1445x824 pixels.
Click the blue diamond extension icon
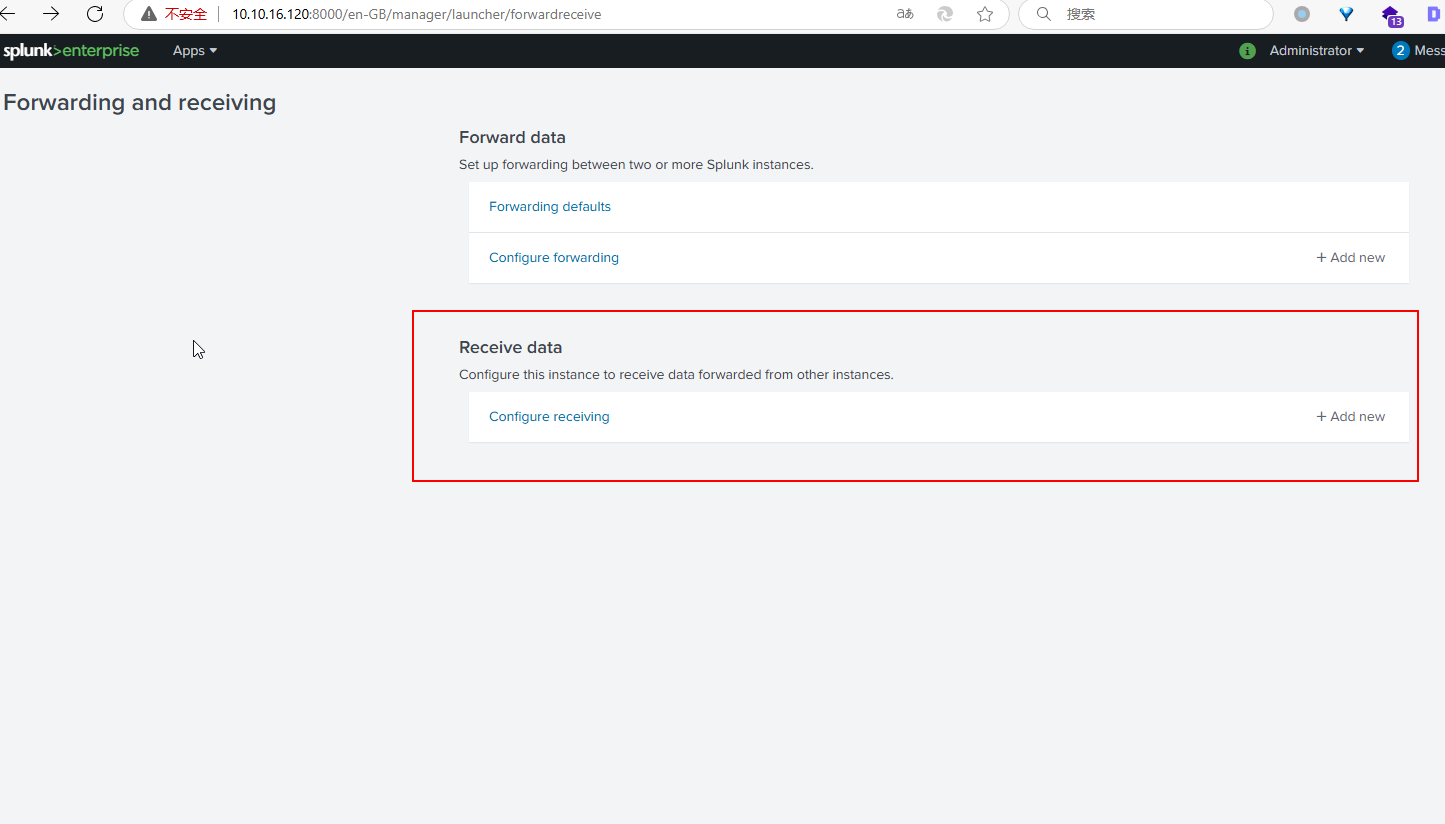tap(1346, 14)
